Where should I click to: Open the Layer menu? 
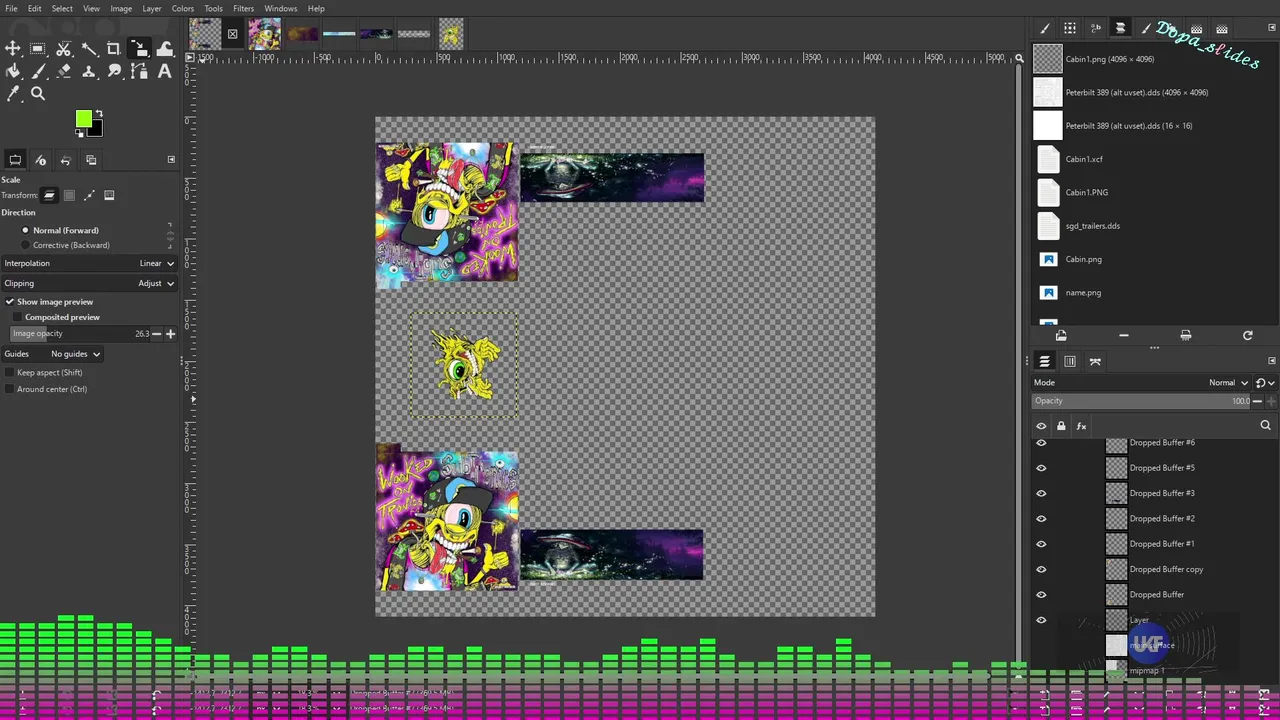click(152, 9)
